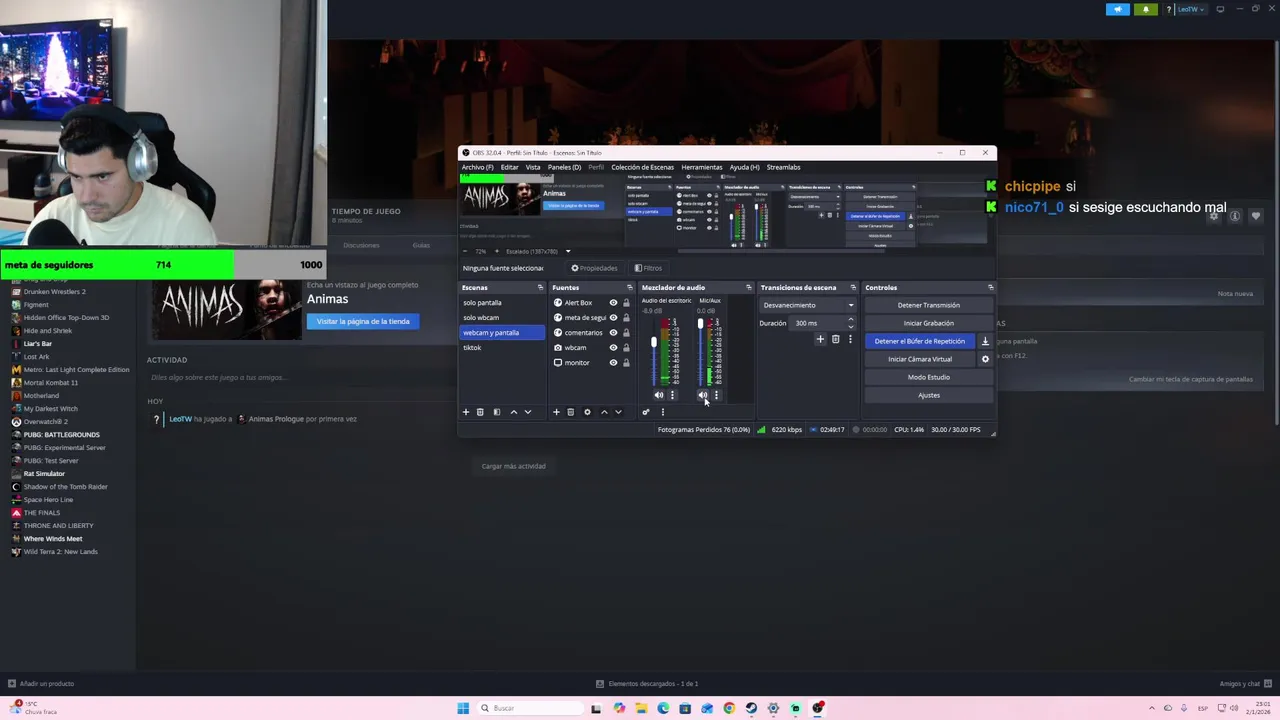The image size is (1280, 720).
Task: Open Vista menu in OBS
Action: pos(533,167)
